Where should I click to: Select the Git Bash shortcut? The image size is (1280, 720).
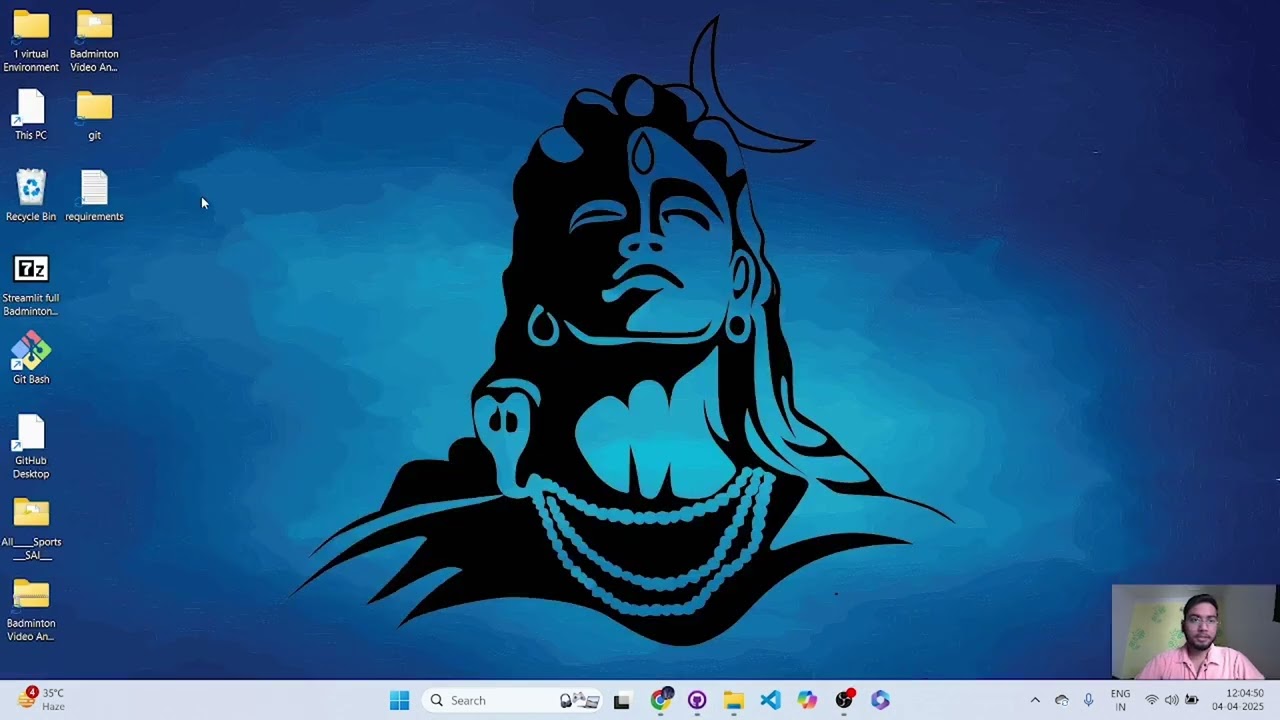click(x=31, y=359)
